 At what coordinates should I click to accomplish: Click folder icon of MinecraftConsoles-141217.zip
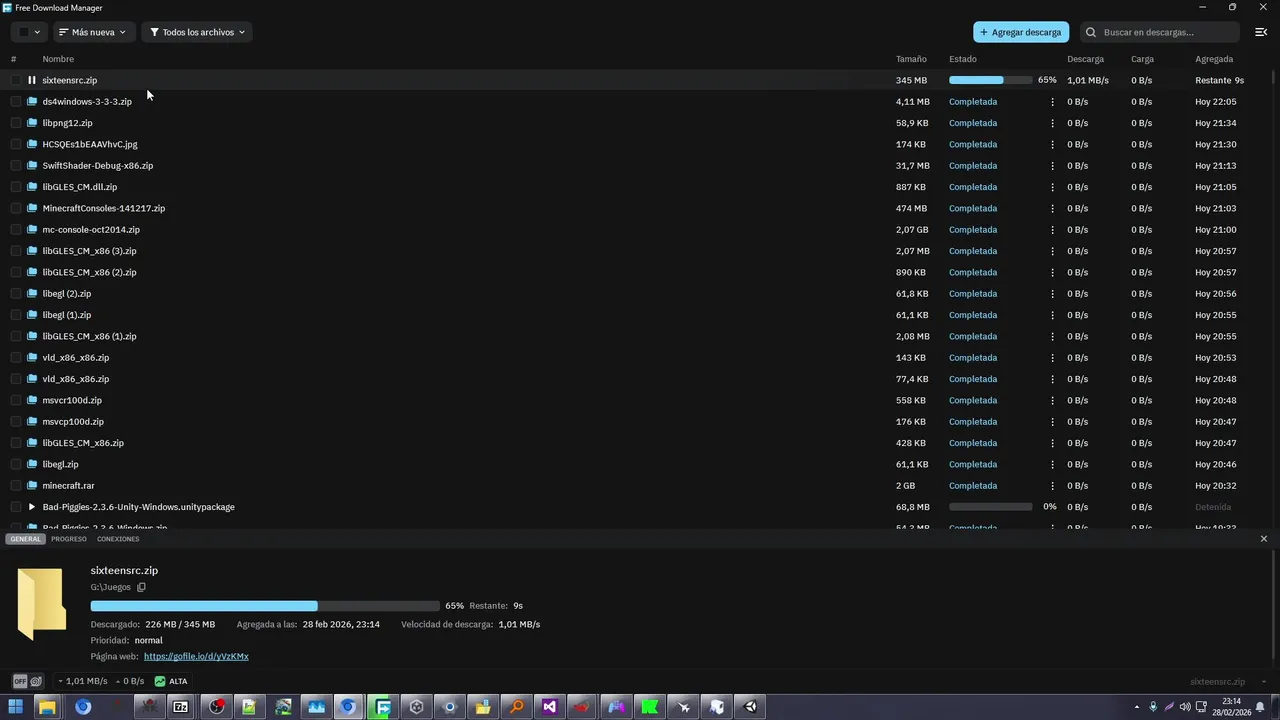coord(32,208)
